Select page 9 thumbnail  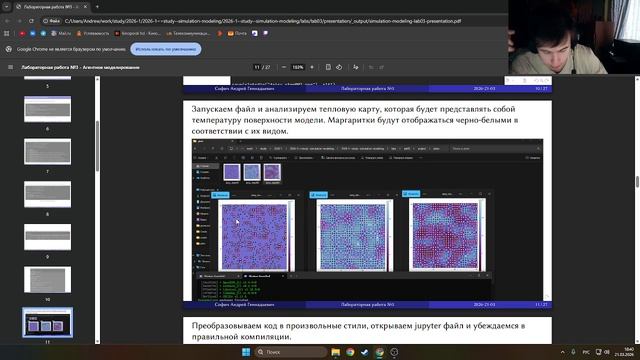click(x=47, y=237)
